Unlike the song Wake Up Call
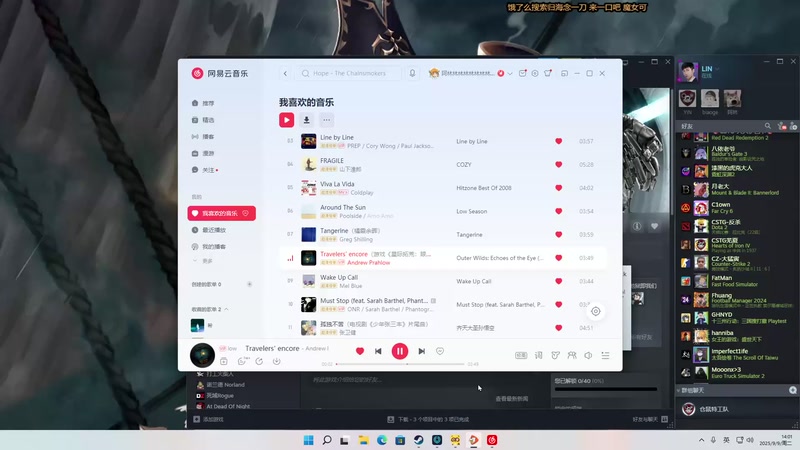The width and height of the screenshot is (800, 450). (x=559, y=281)
